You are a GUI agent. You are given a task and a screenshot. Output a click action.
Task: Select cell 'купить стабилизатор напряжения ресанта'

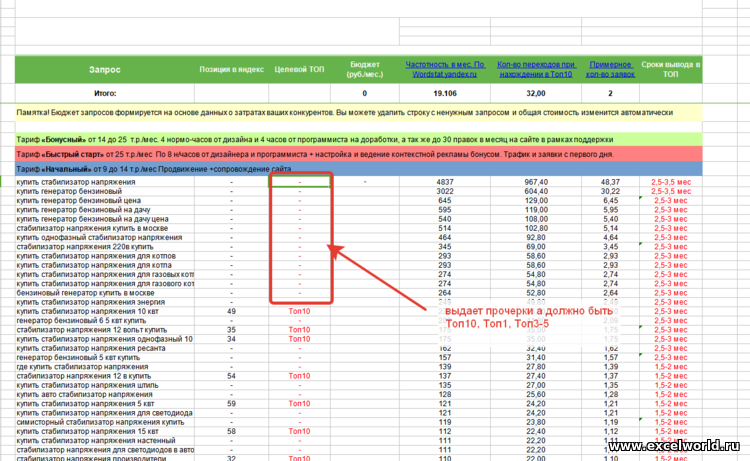tap(105, 348)
